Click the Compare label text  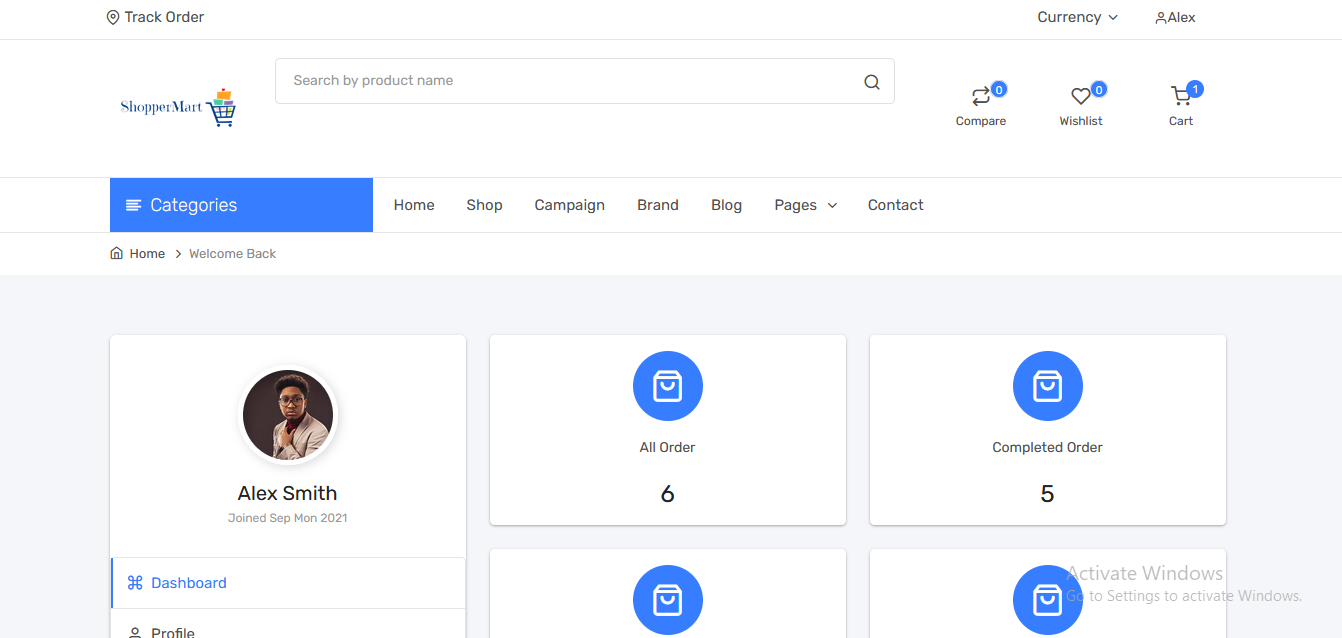point(981,121)
